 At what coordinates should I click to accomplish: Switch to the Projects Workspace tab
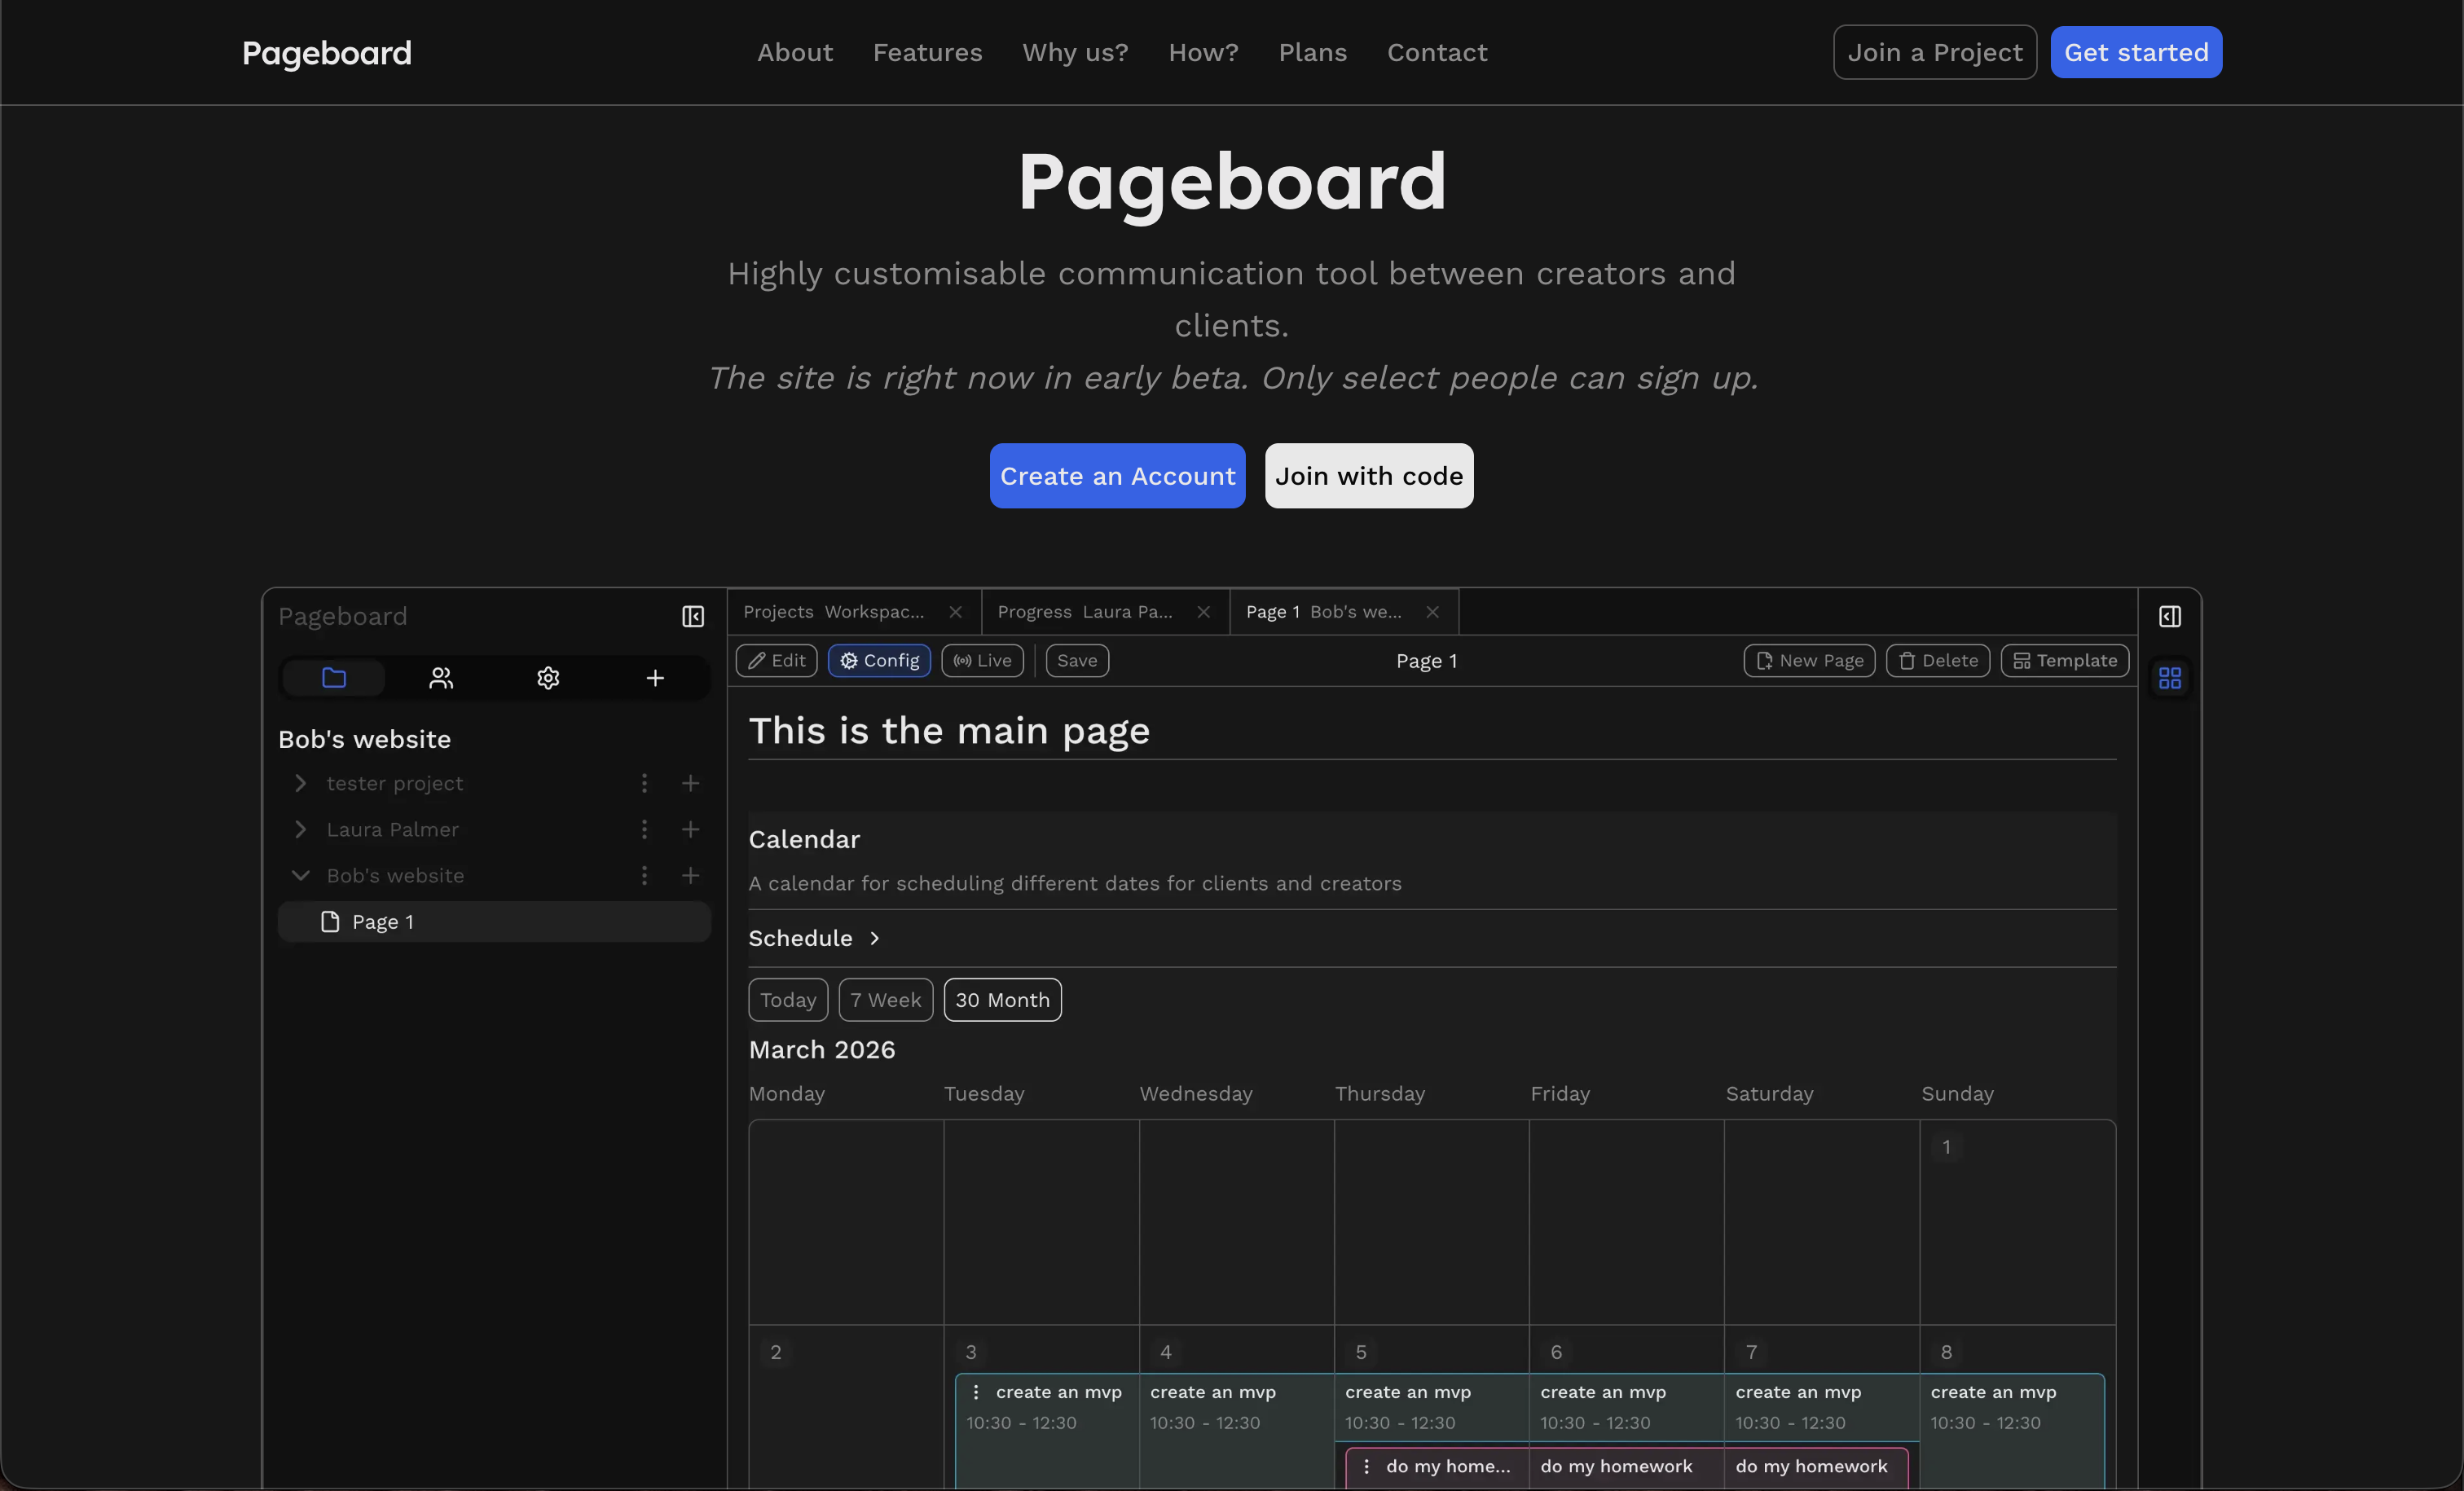pyautogui.click(x=834, y=611)
